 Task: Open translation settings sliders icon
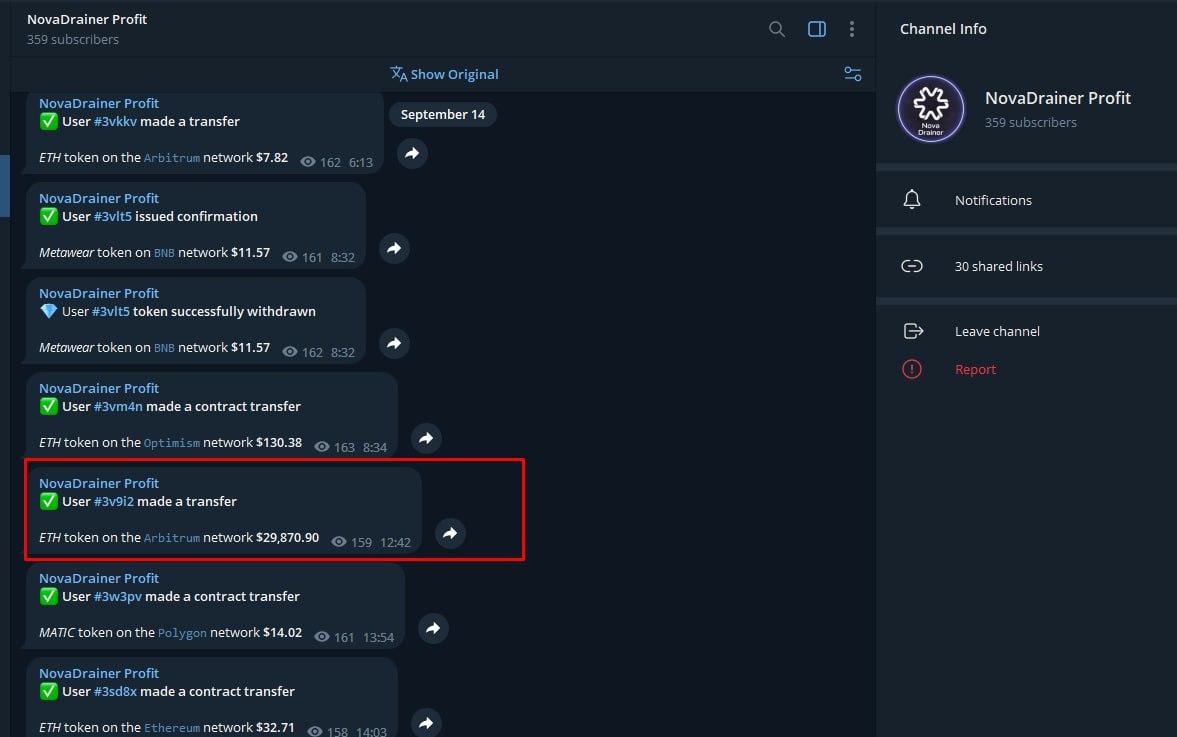click(853, 74)
